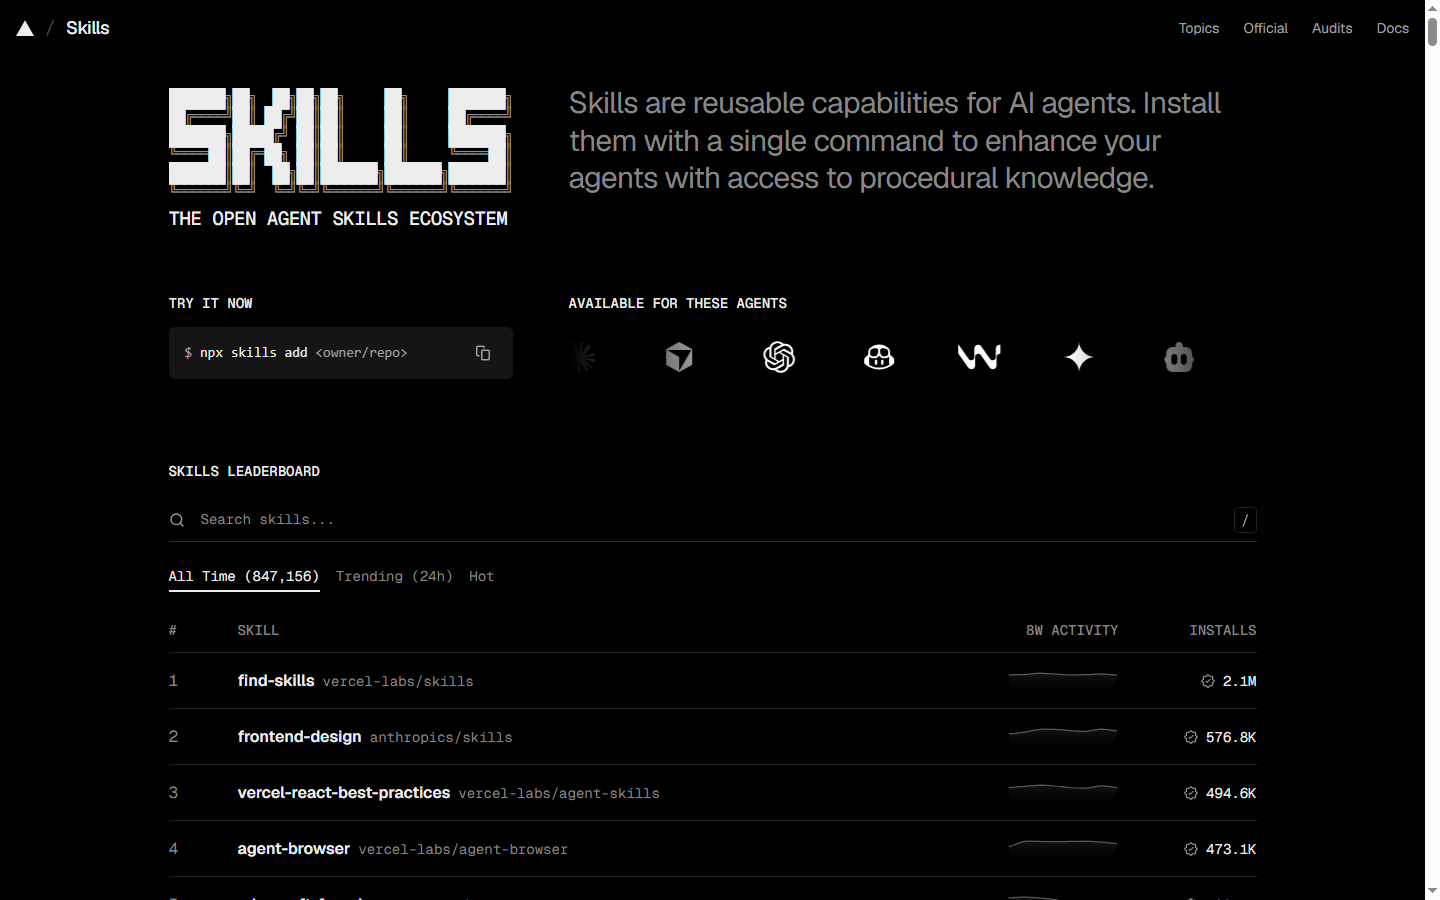Screen dimensions: 1440x900
Task: Switch to the Hot tab
Action: coord(481,576)
